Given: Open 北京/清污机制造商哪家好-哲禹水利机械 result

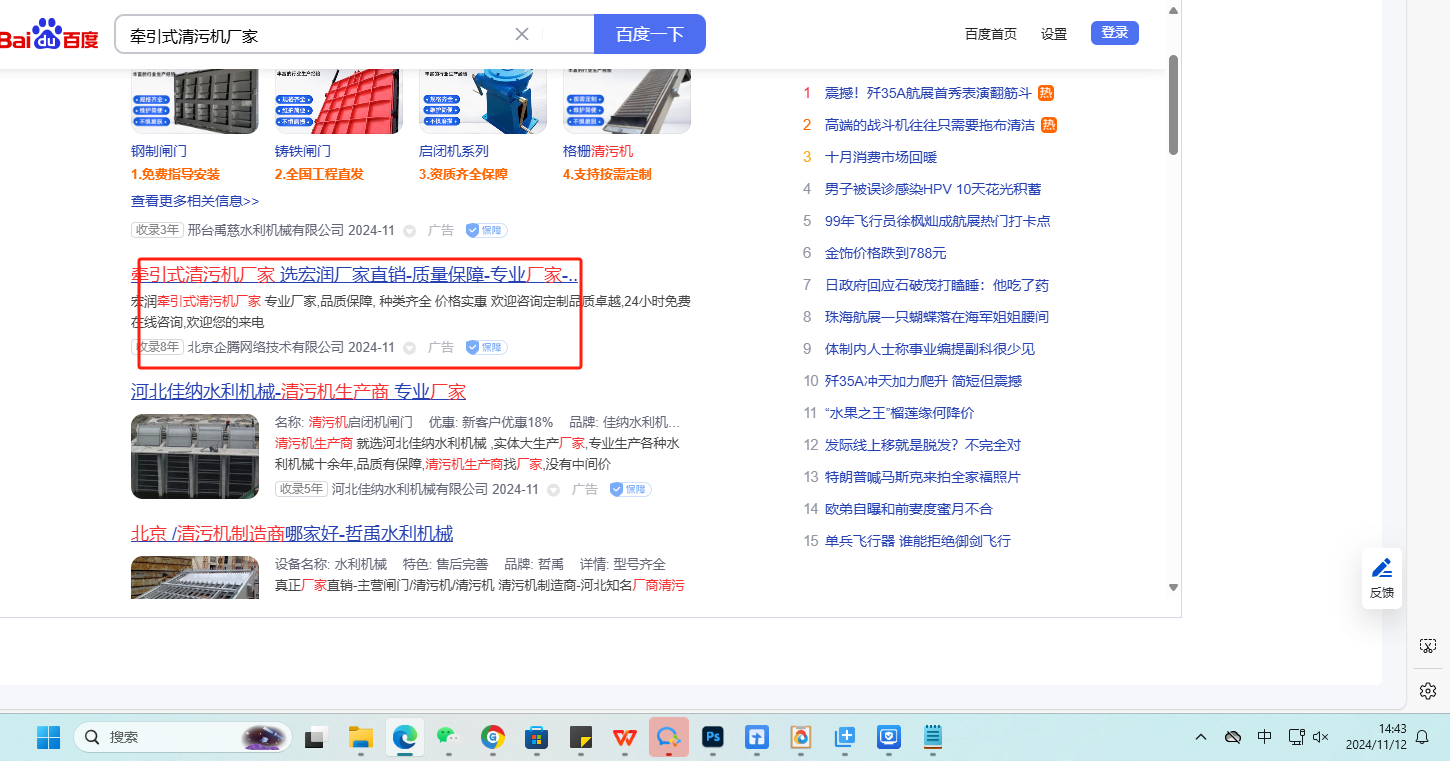Looking at the screenshot, I should click(292, 534).
